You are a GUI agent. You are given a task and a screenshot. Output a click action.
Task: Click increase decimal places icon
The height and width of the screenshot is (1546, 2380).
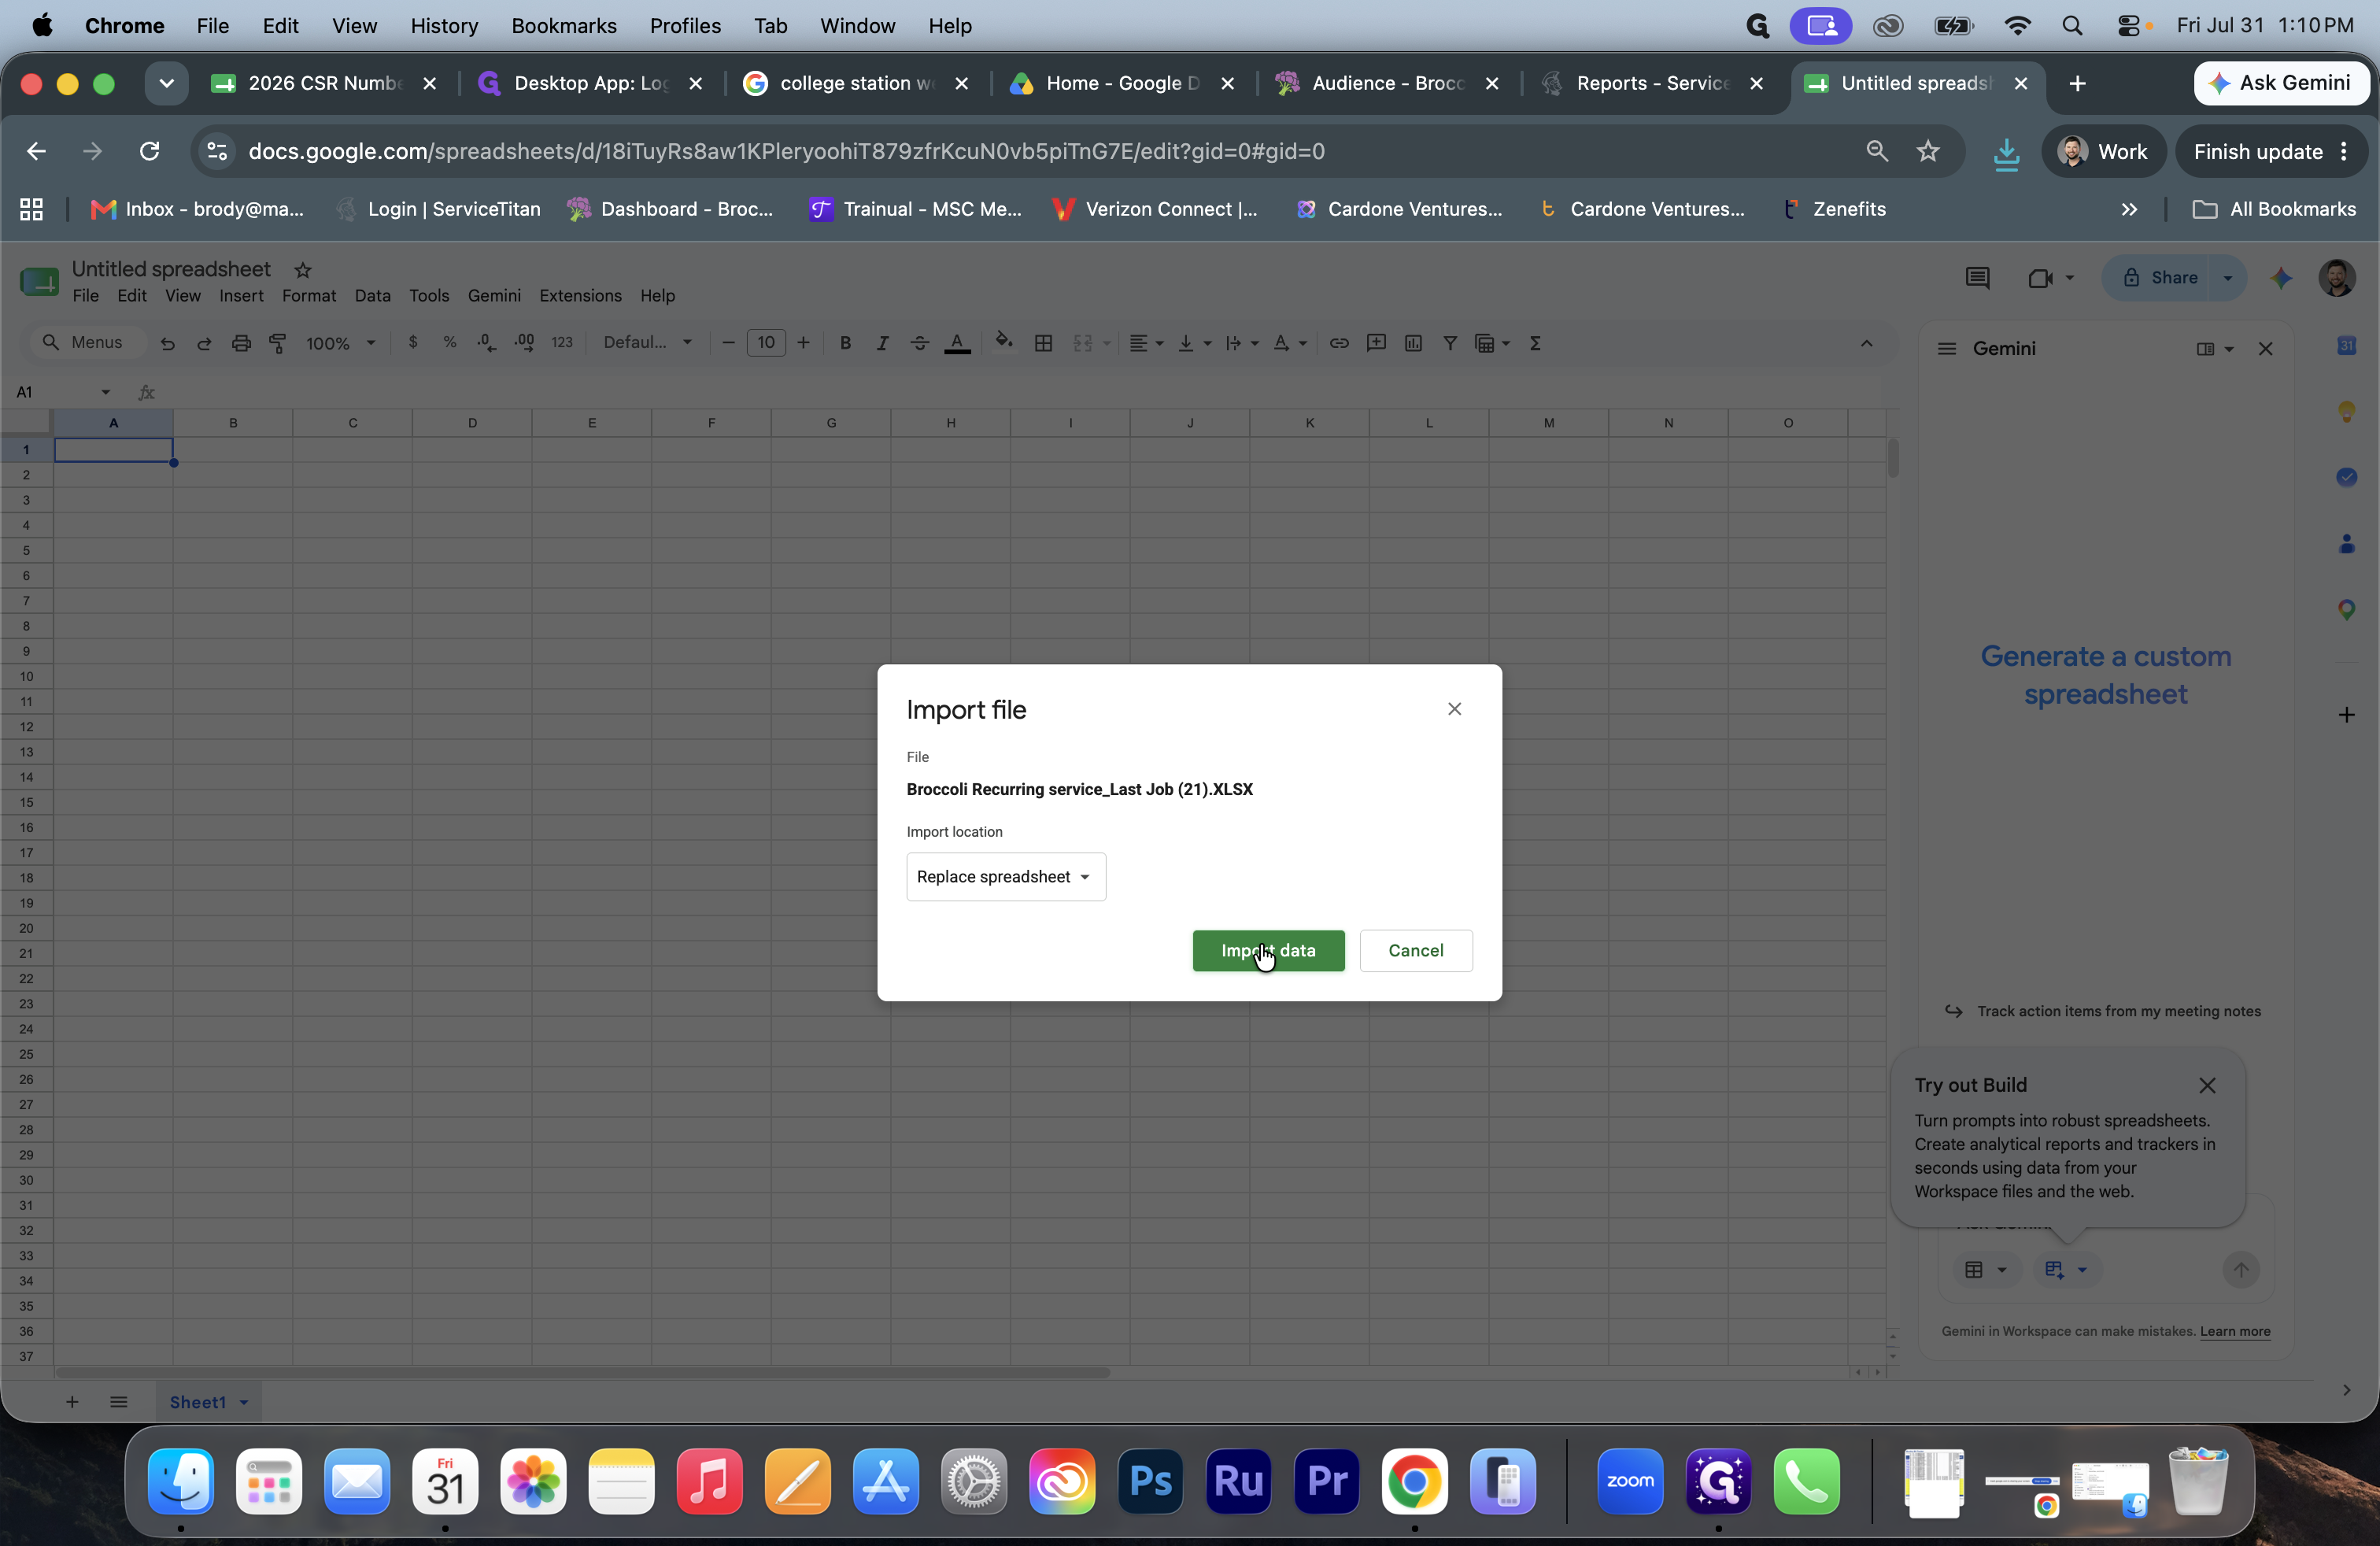(524, 343)
